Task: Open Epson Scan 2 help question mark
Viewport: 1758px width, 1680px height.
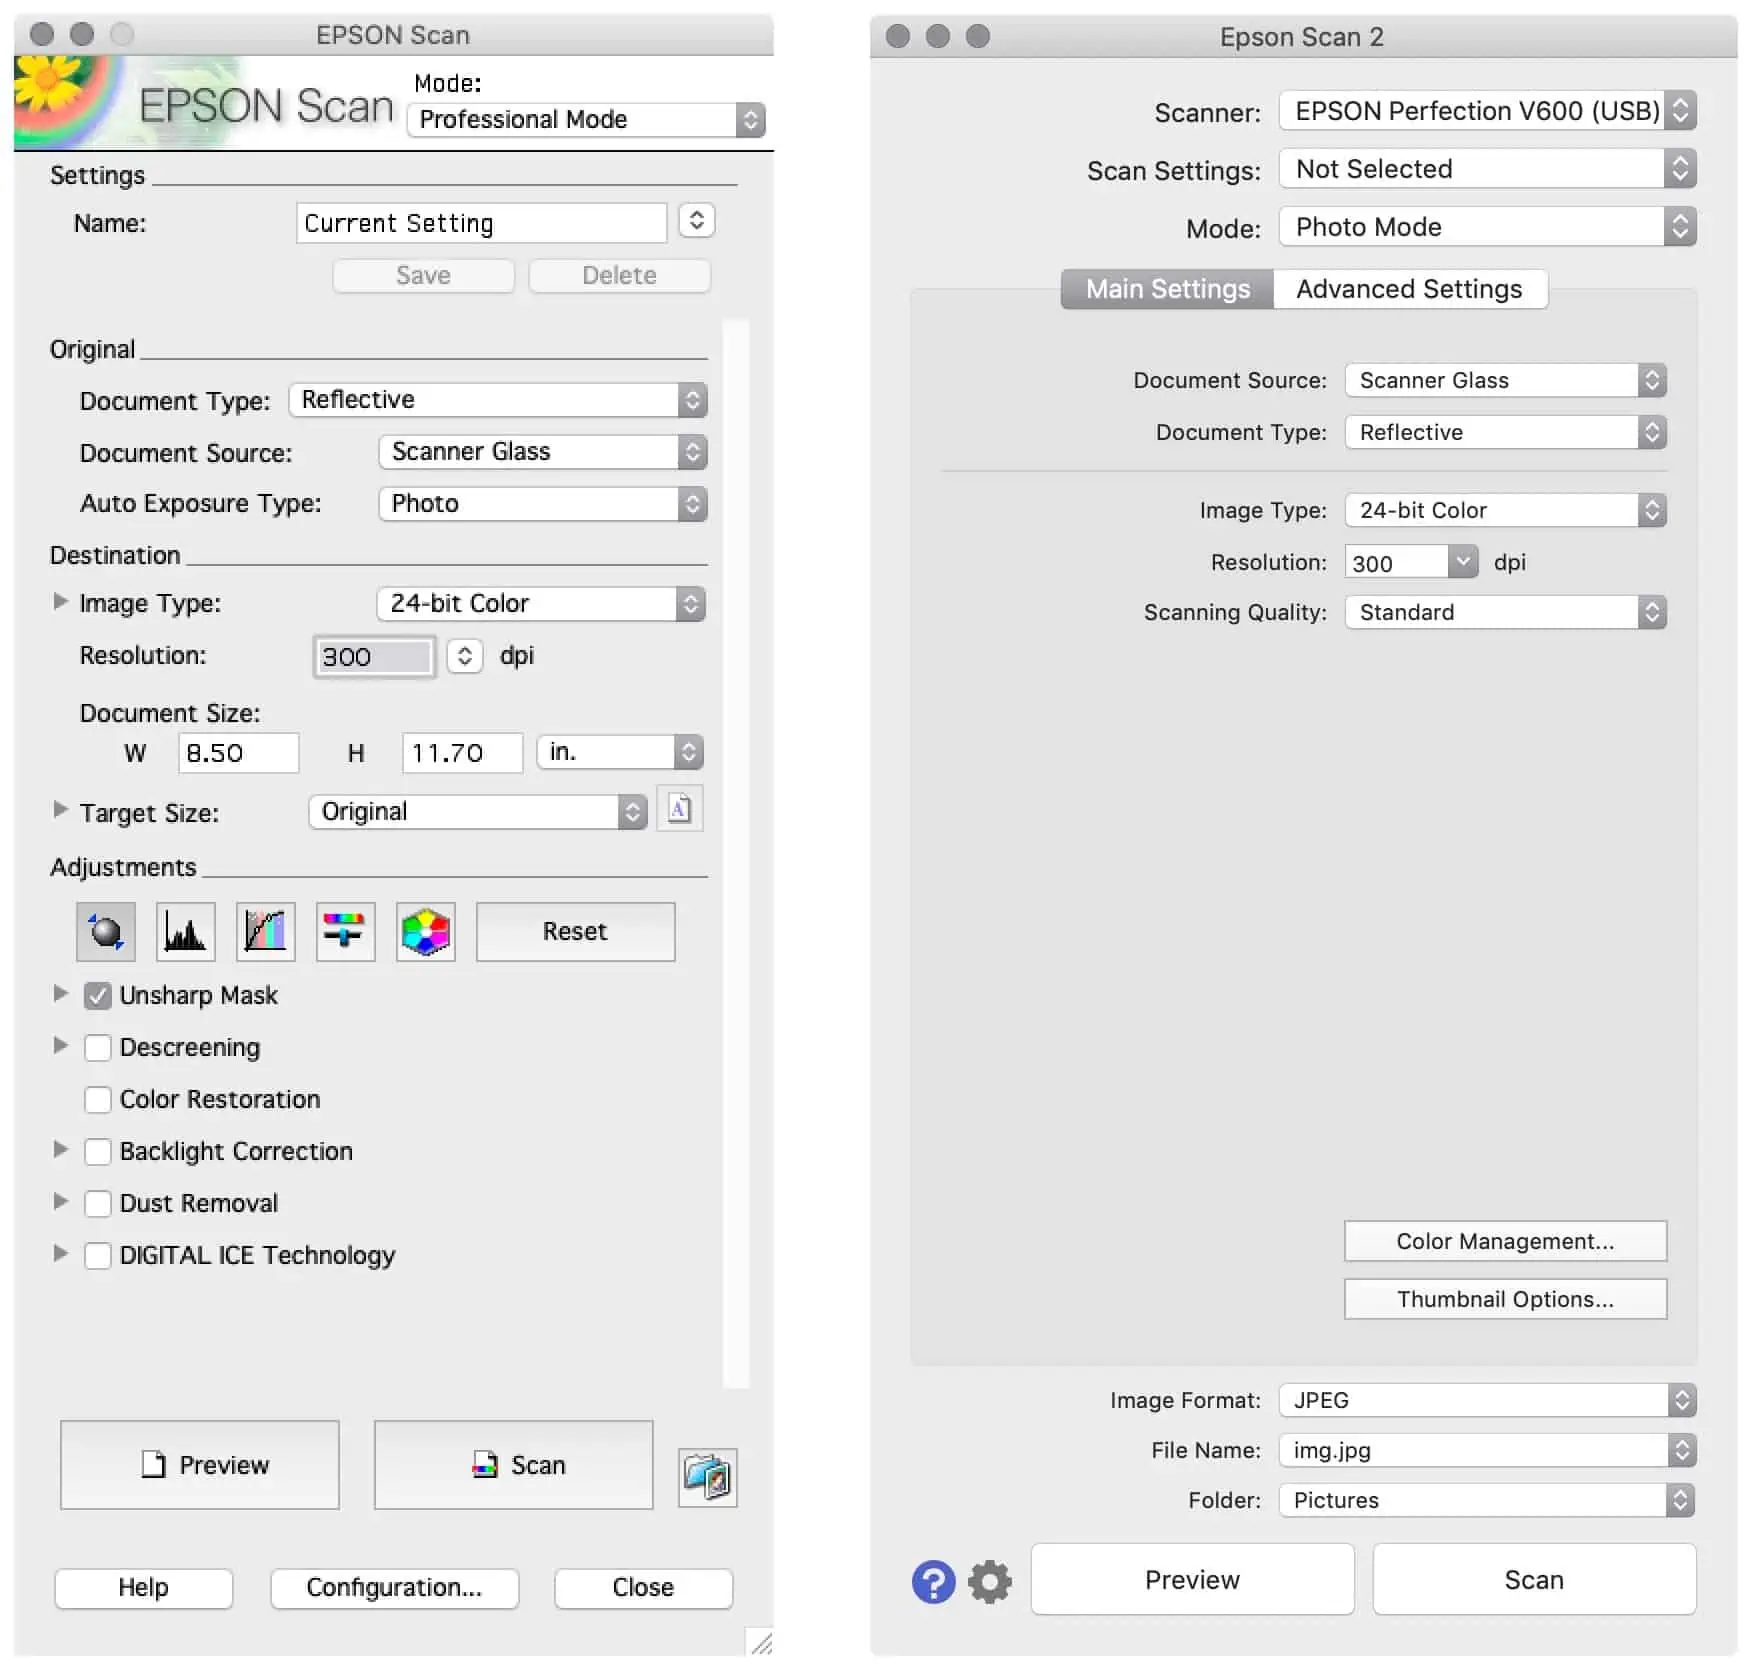Action: click(x=933, y=1582)
